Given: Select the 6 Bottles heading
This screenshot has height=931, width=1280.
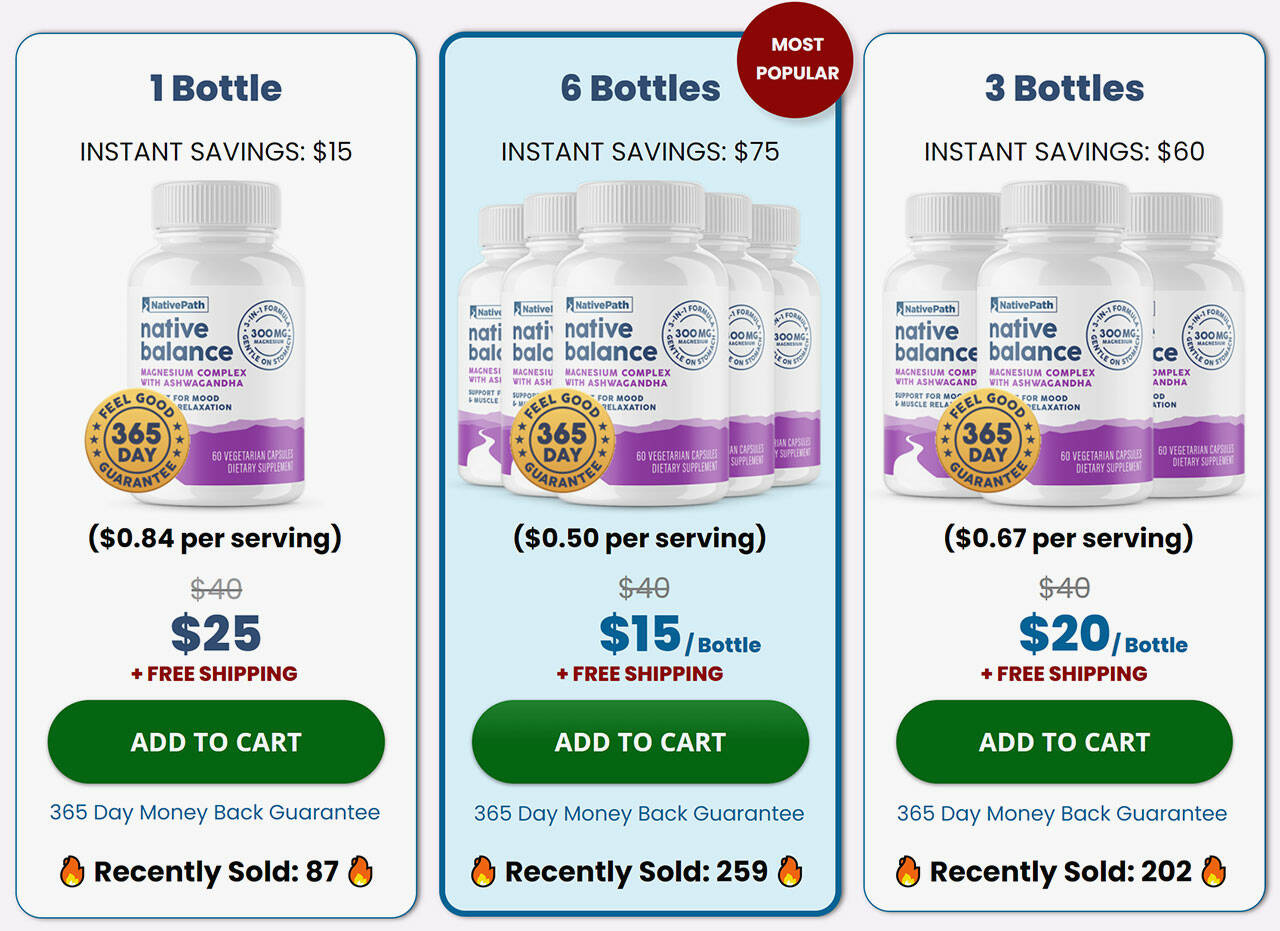Looking at the screenshot, I should (640, 88).
